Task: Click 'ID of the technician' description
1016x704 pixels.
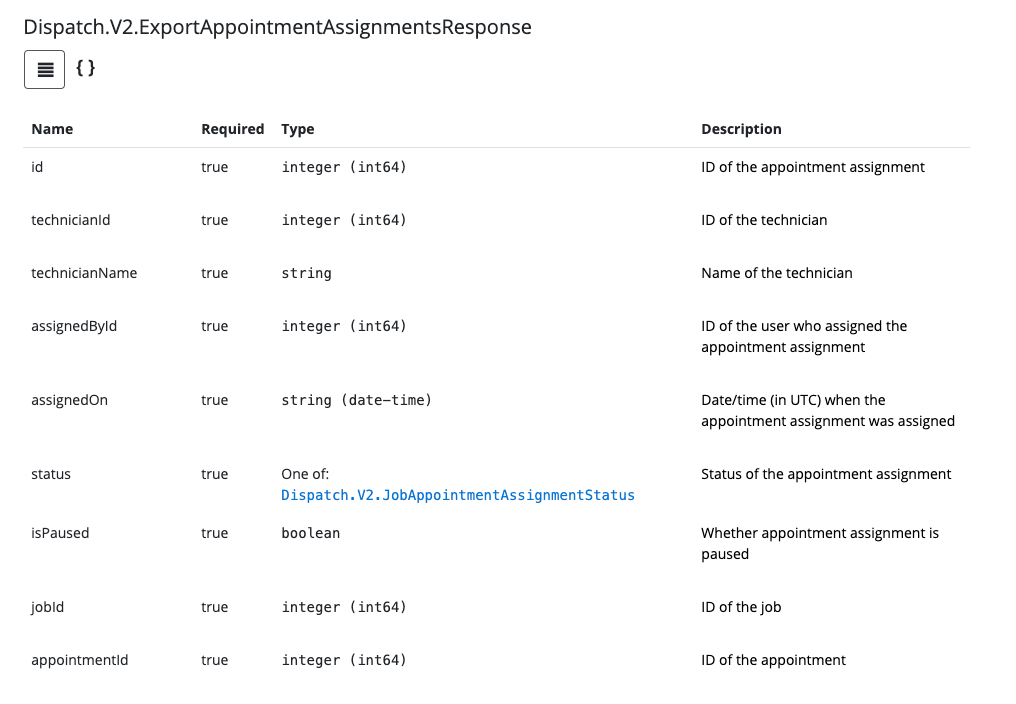Action: (x=764, y=220)
